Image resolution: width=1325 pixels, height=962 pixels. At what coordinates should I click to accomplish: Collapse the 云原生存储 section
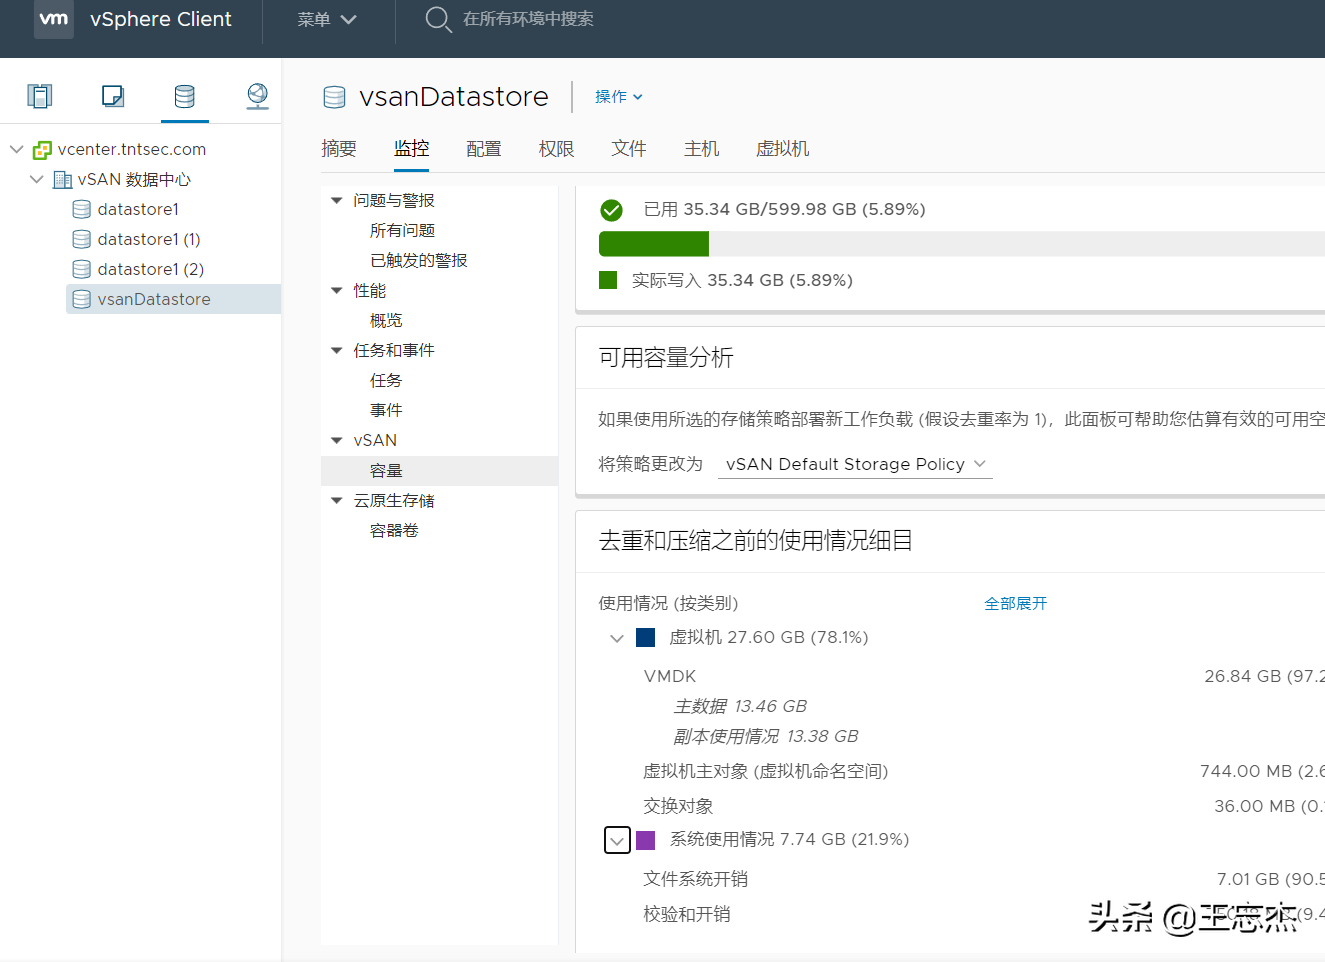337,501
